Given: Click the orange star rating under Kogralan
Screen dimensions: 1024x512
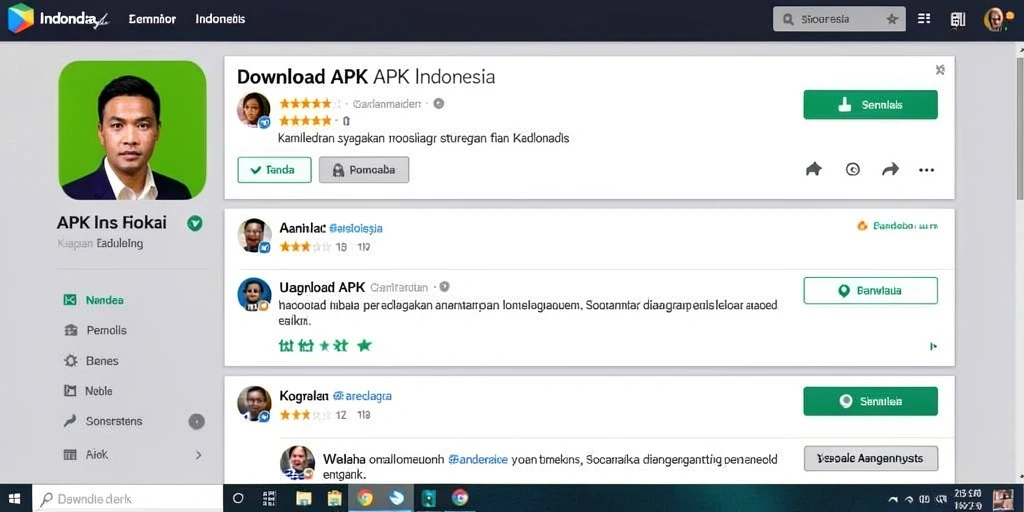Looking at the screenshot, I should click(x=304, y=415).
